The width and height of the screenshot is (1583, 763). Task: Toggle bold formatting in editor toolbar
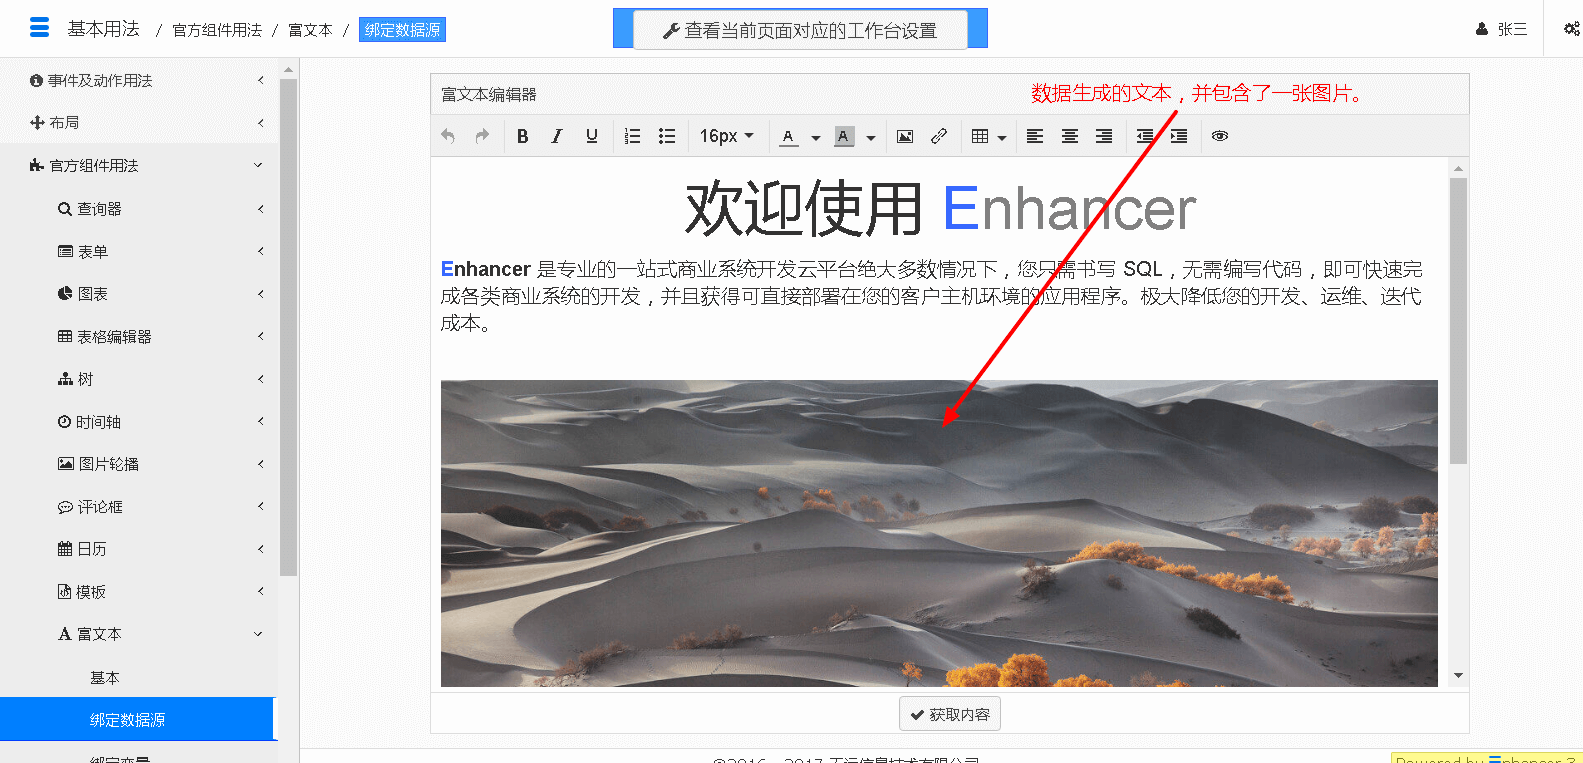coord(522,136)
